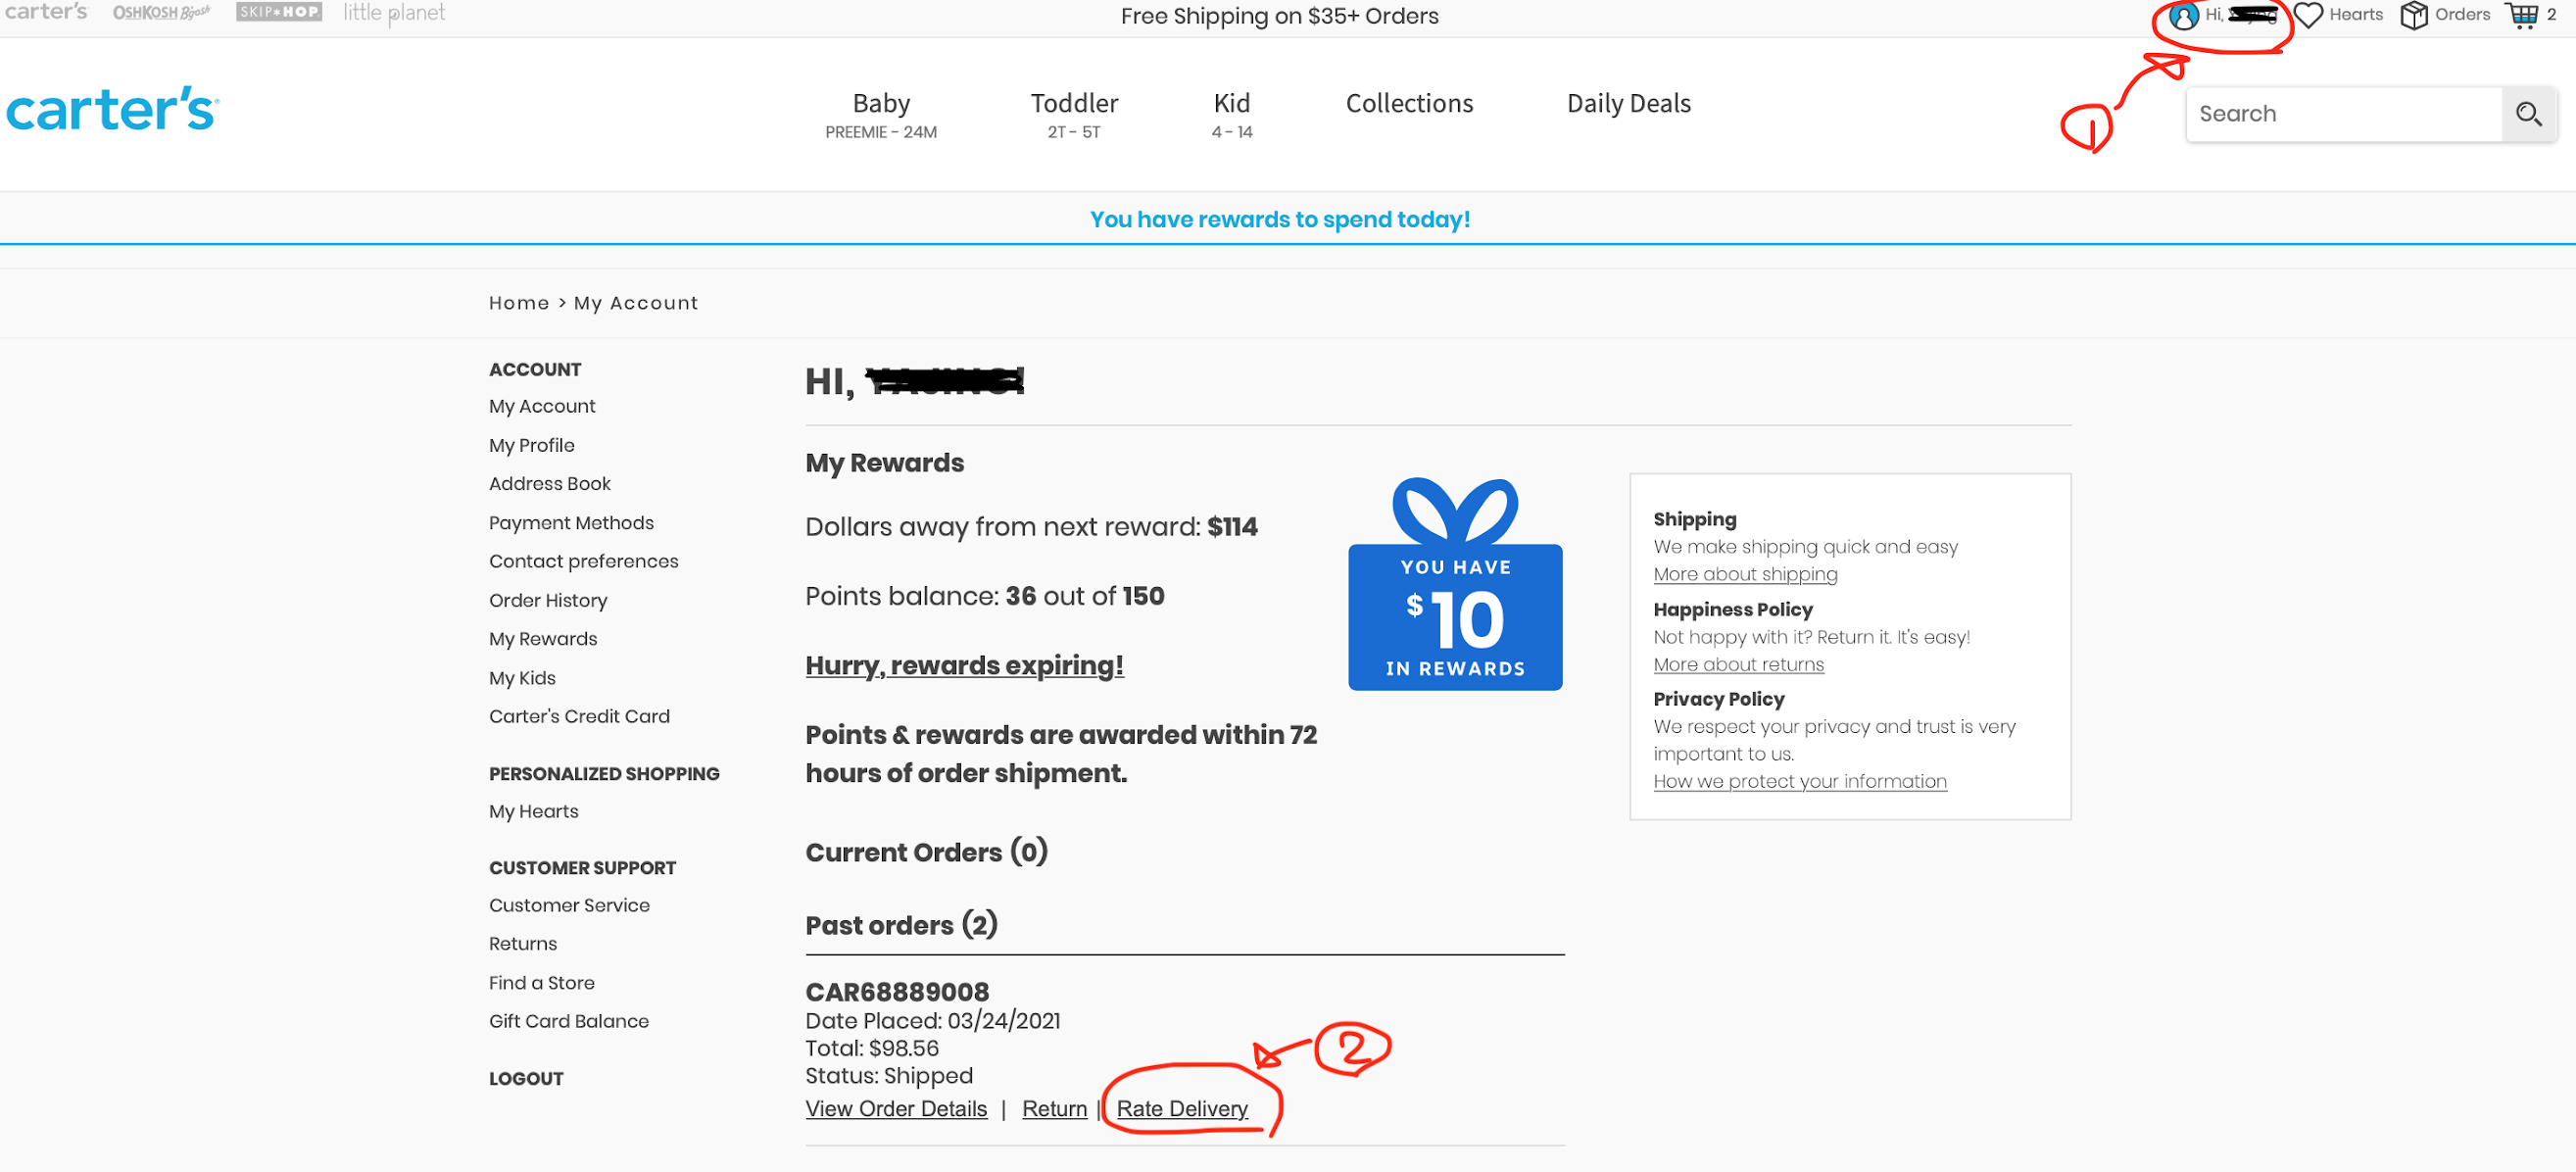This screenshot has width=2576, height=1172.
Task: Open the Hearts wishlist heart icon
Action: point(2308,15)
